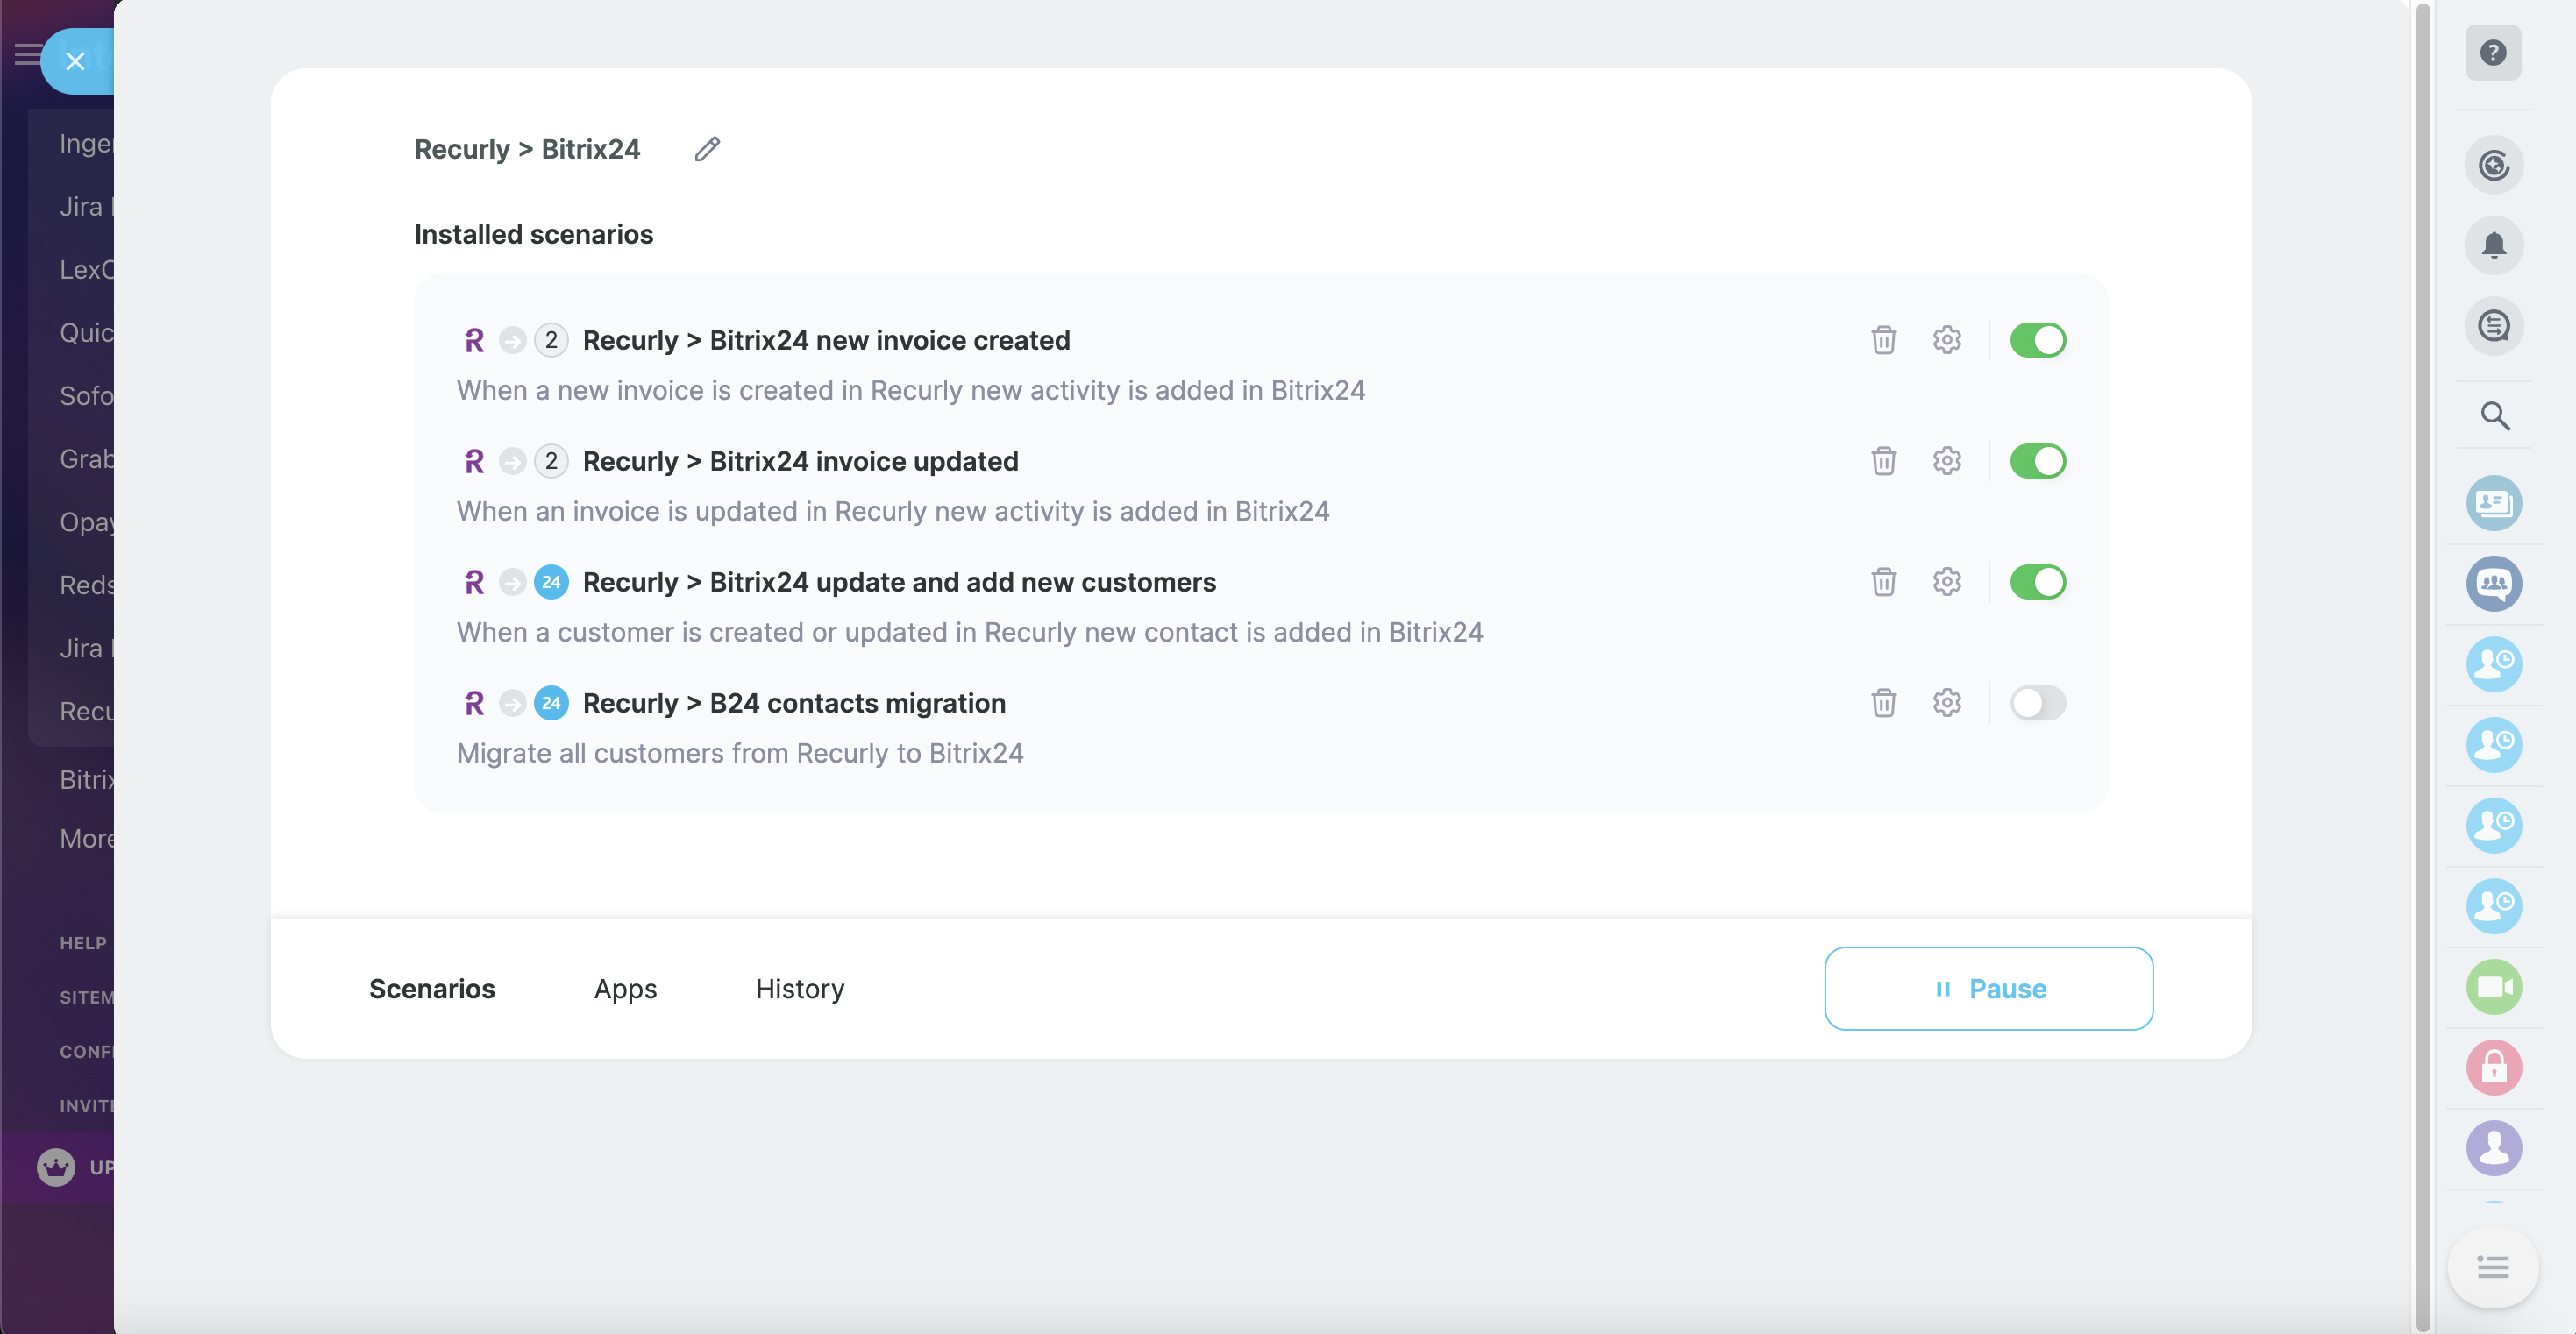The height and width of the screenshot is (1334, 2576).
Task: Turn off the invoice updated scenario toggle
Action: (2037, 461)
